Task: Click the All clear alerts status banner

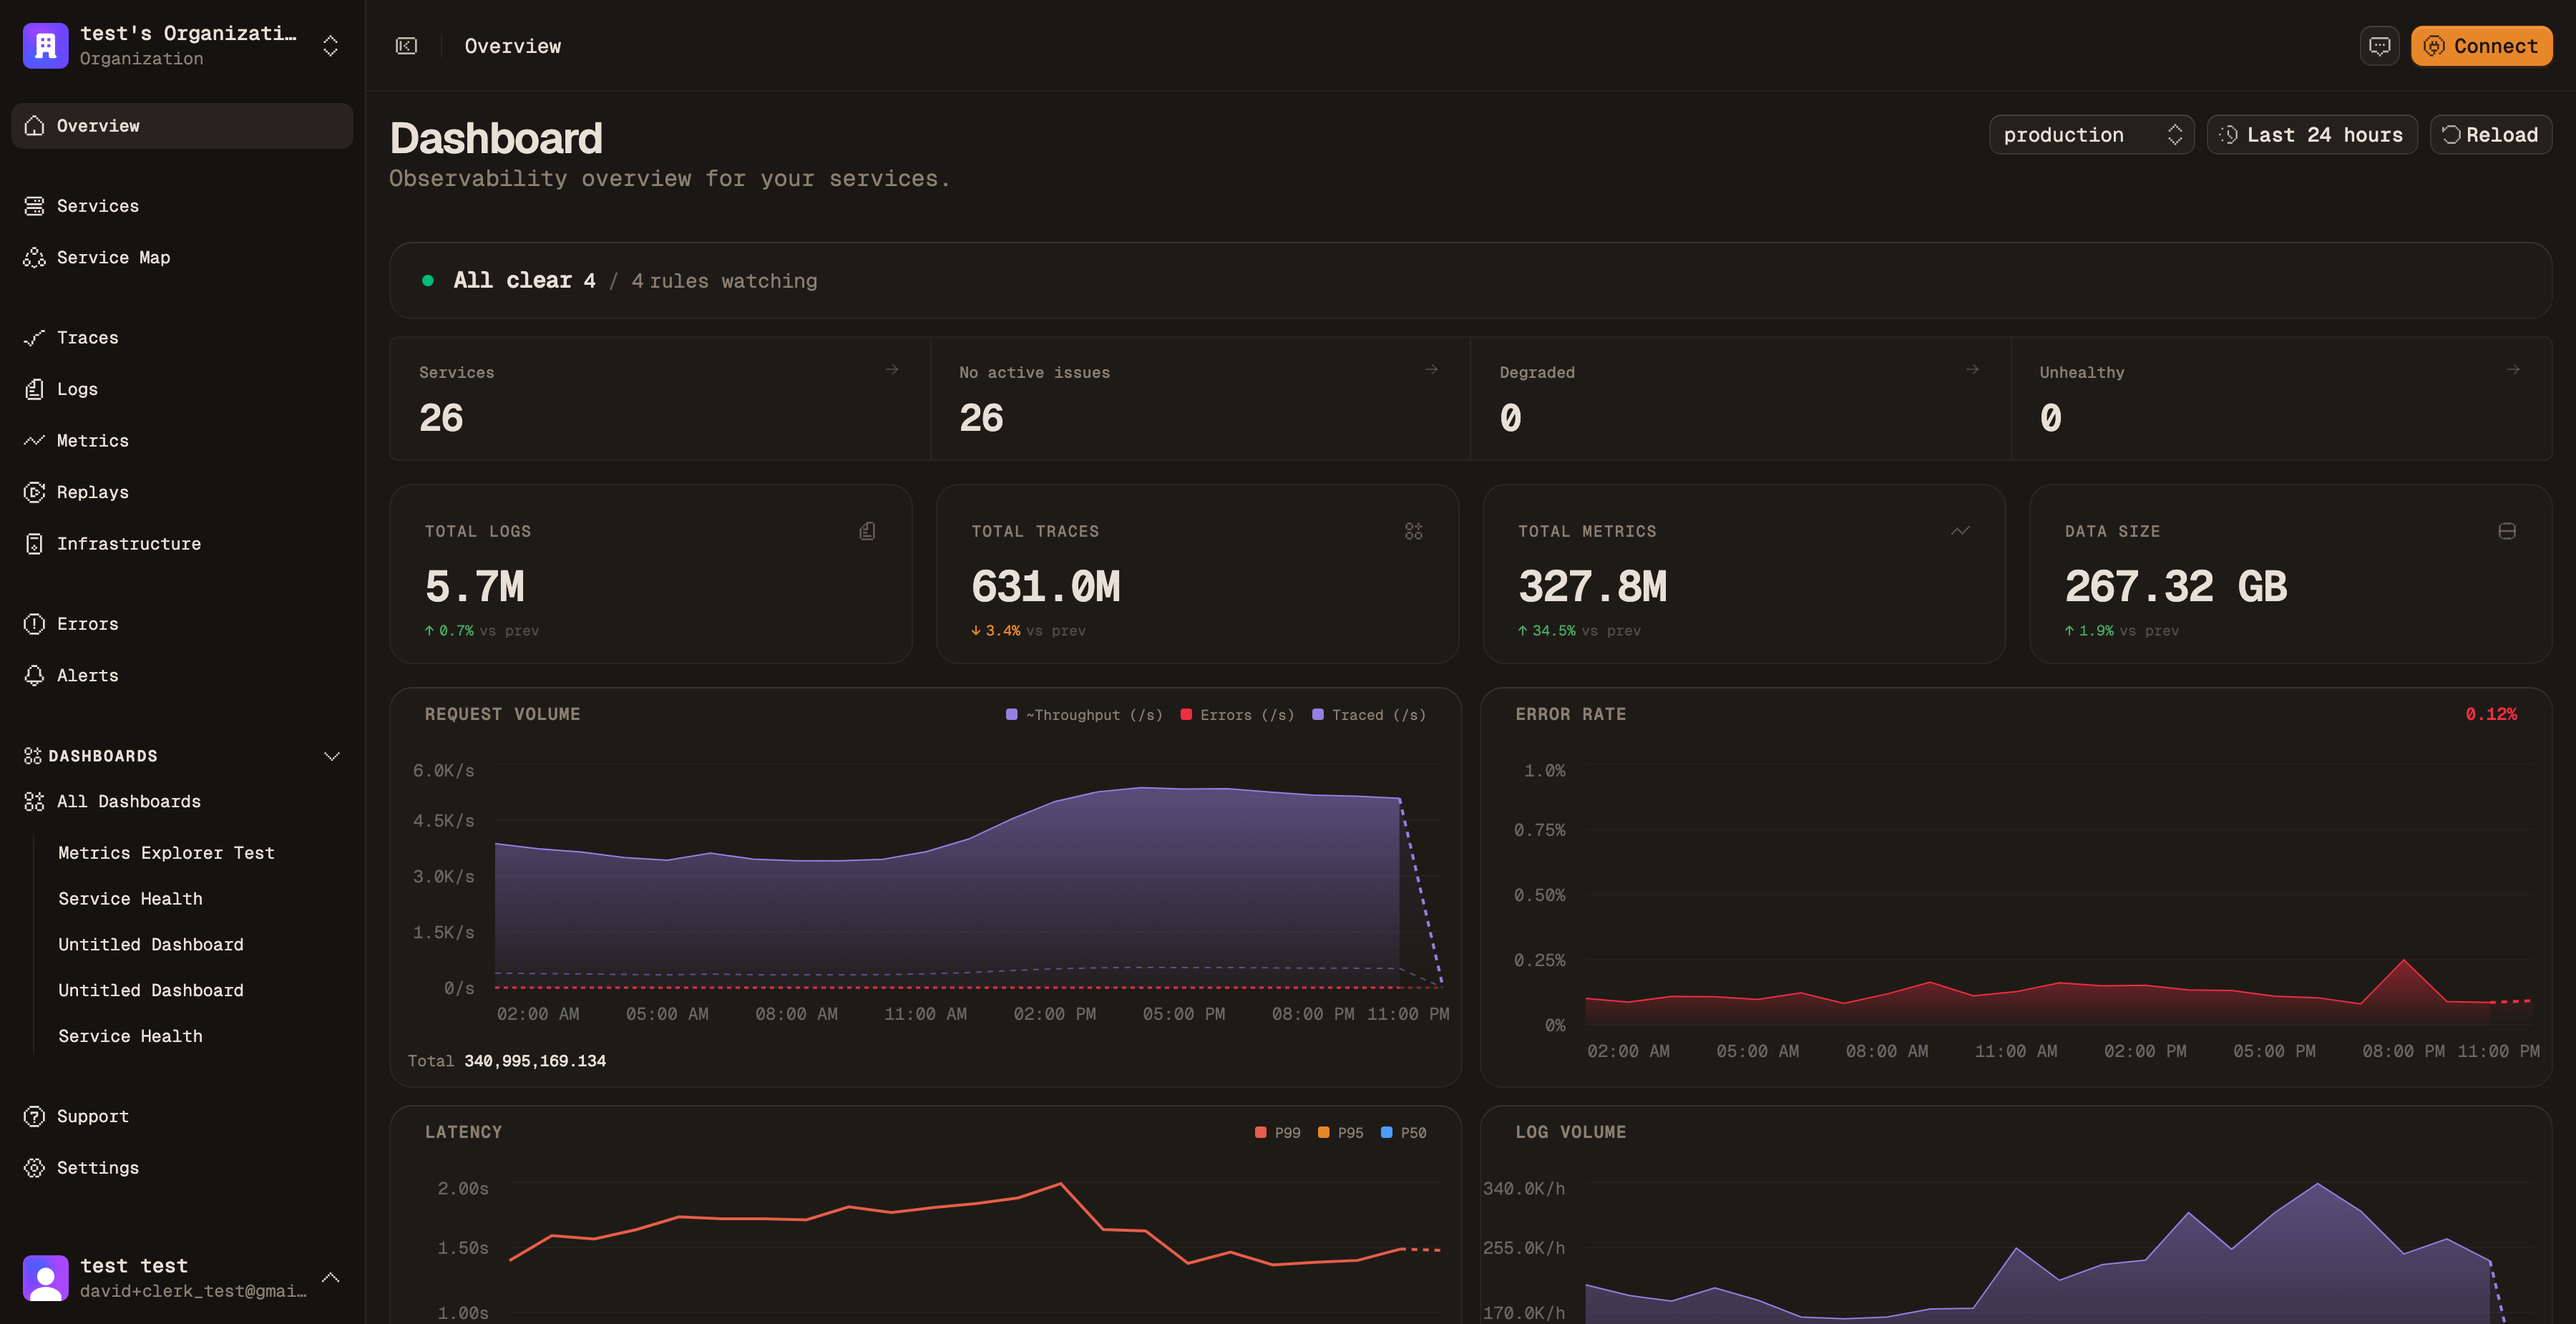Action: point(1470,281)
